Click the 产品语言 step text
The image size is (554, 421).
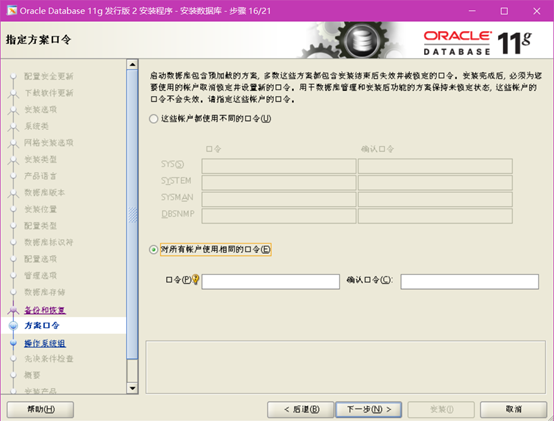click(40, 176)
